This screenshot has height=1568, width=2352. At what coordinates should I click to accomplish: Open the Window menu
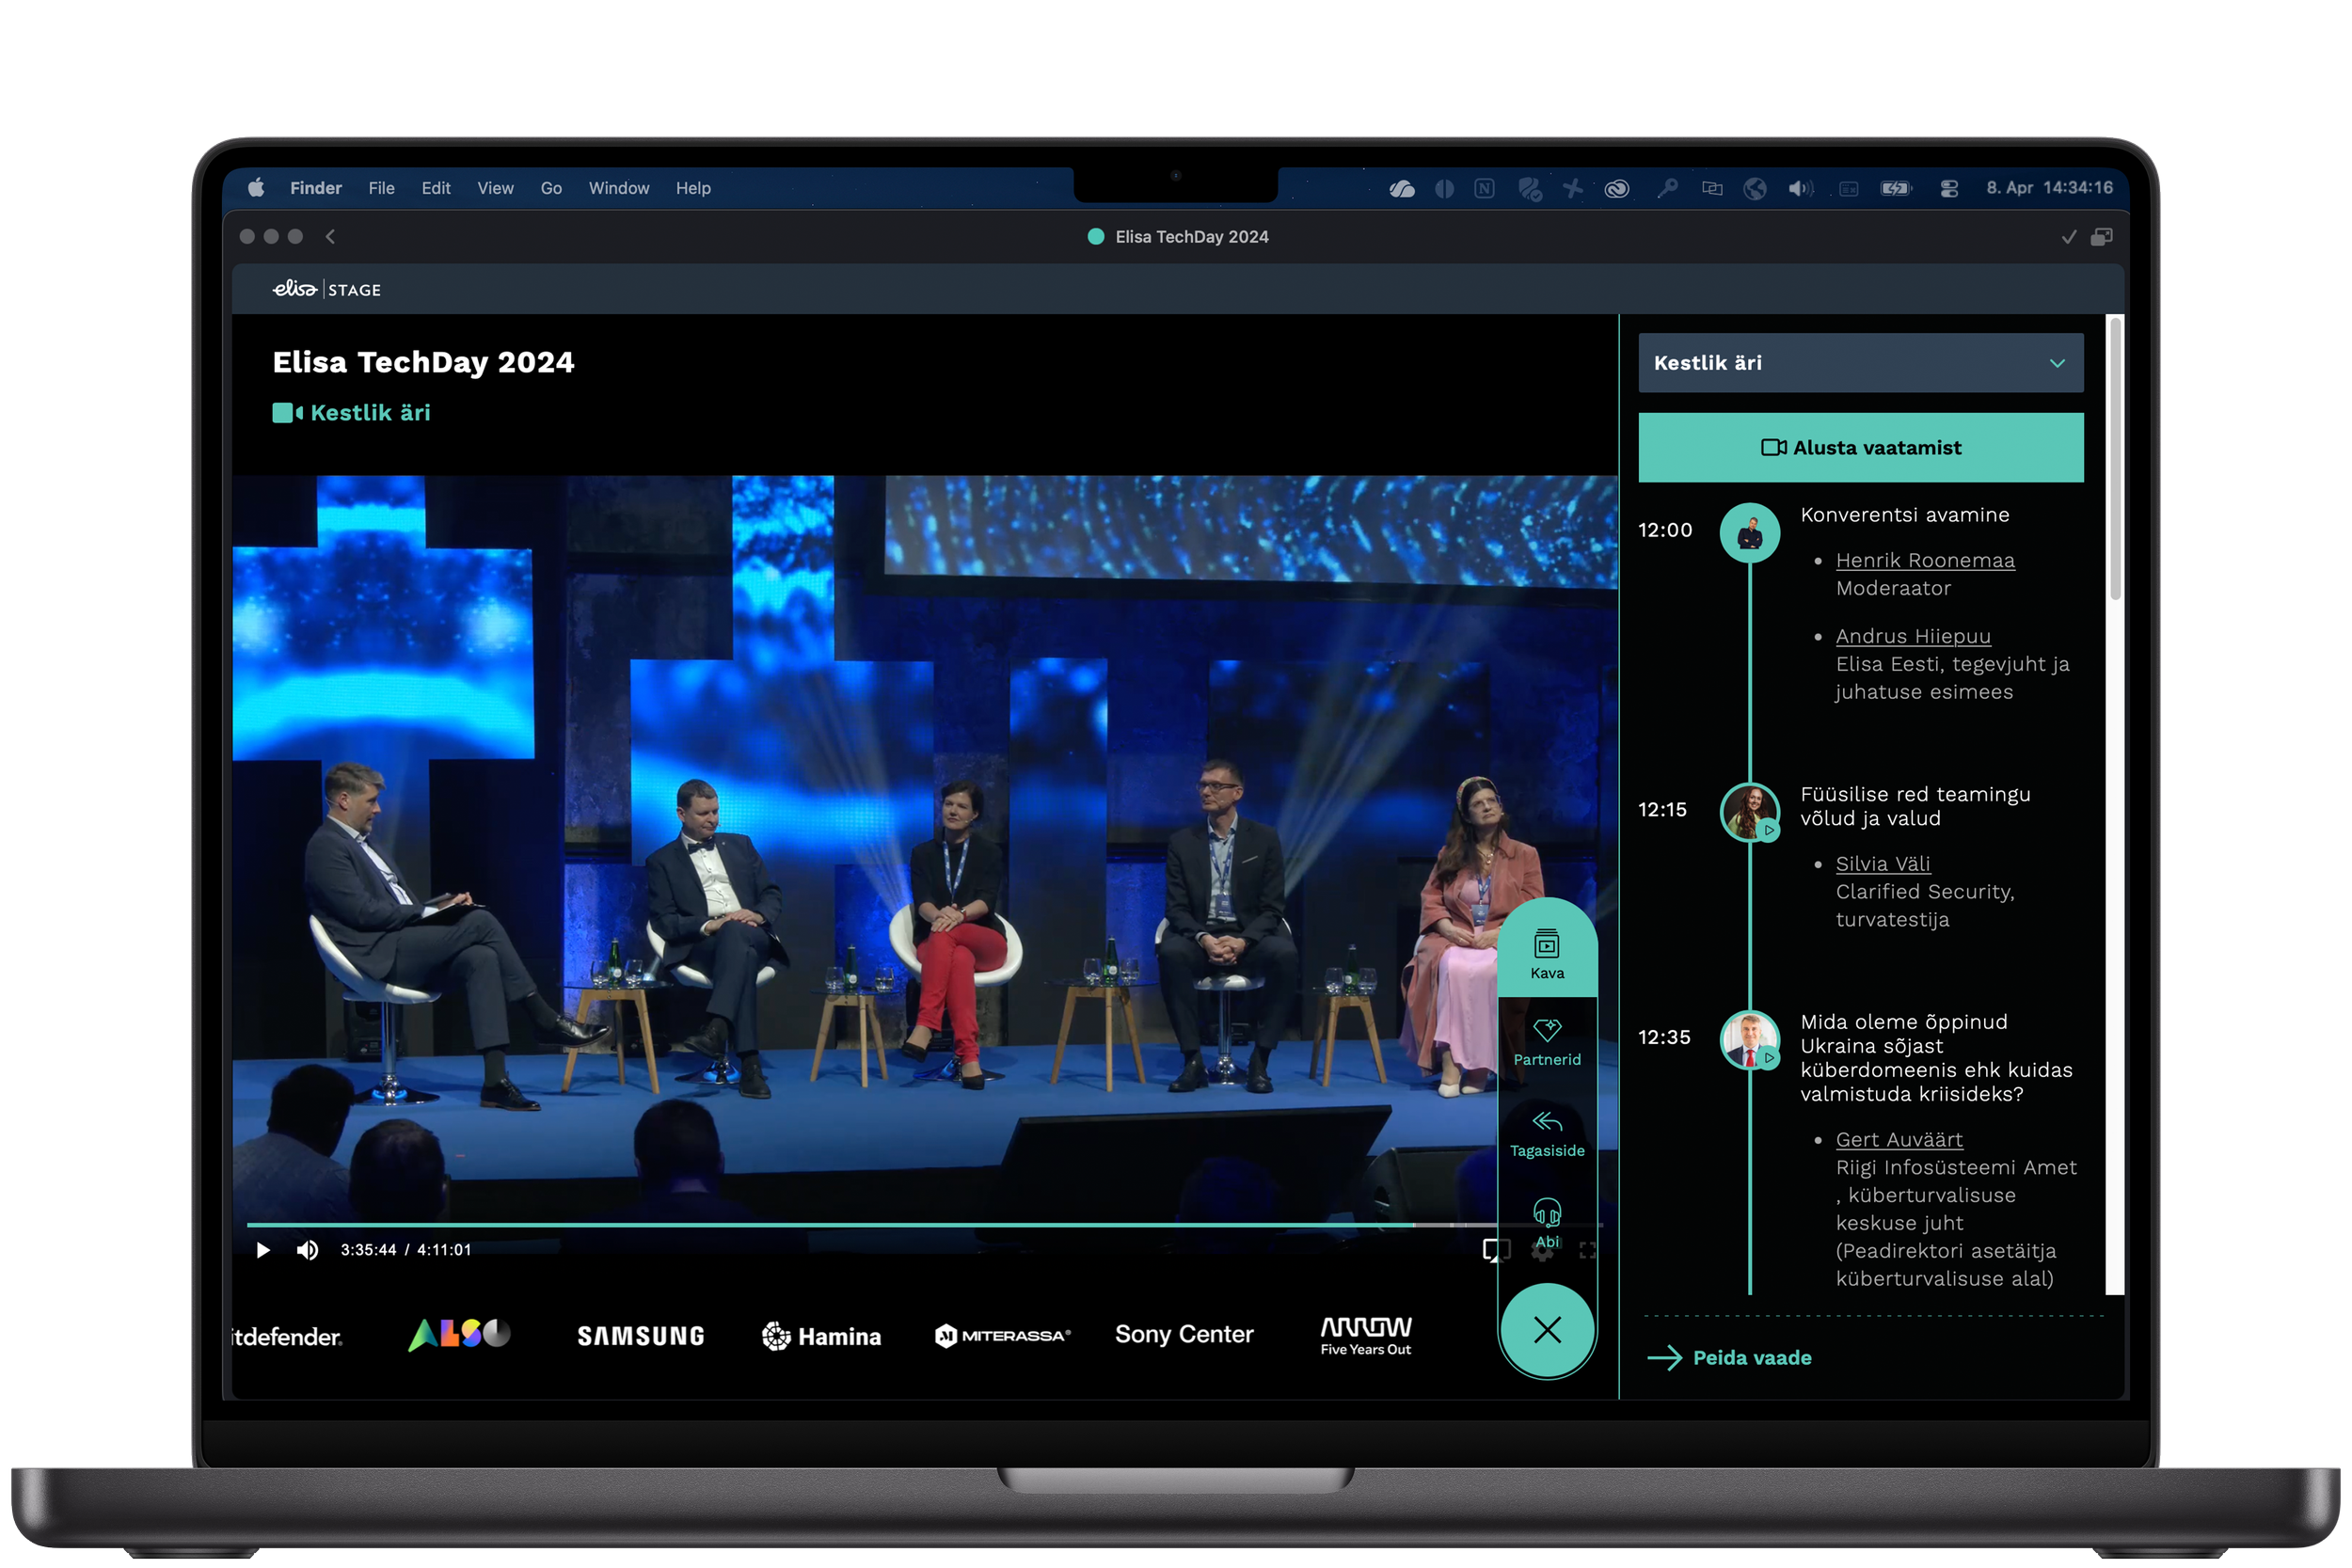click(x=618, y=188)
